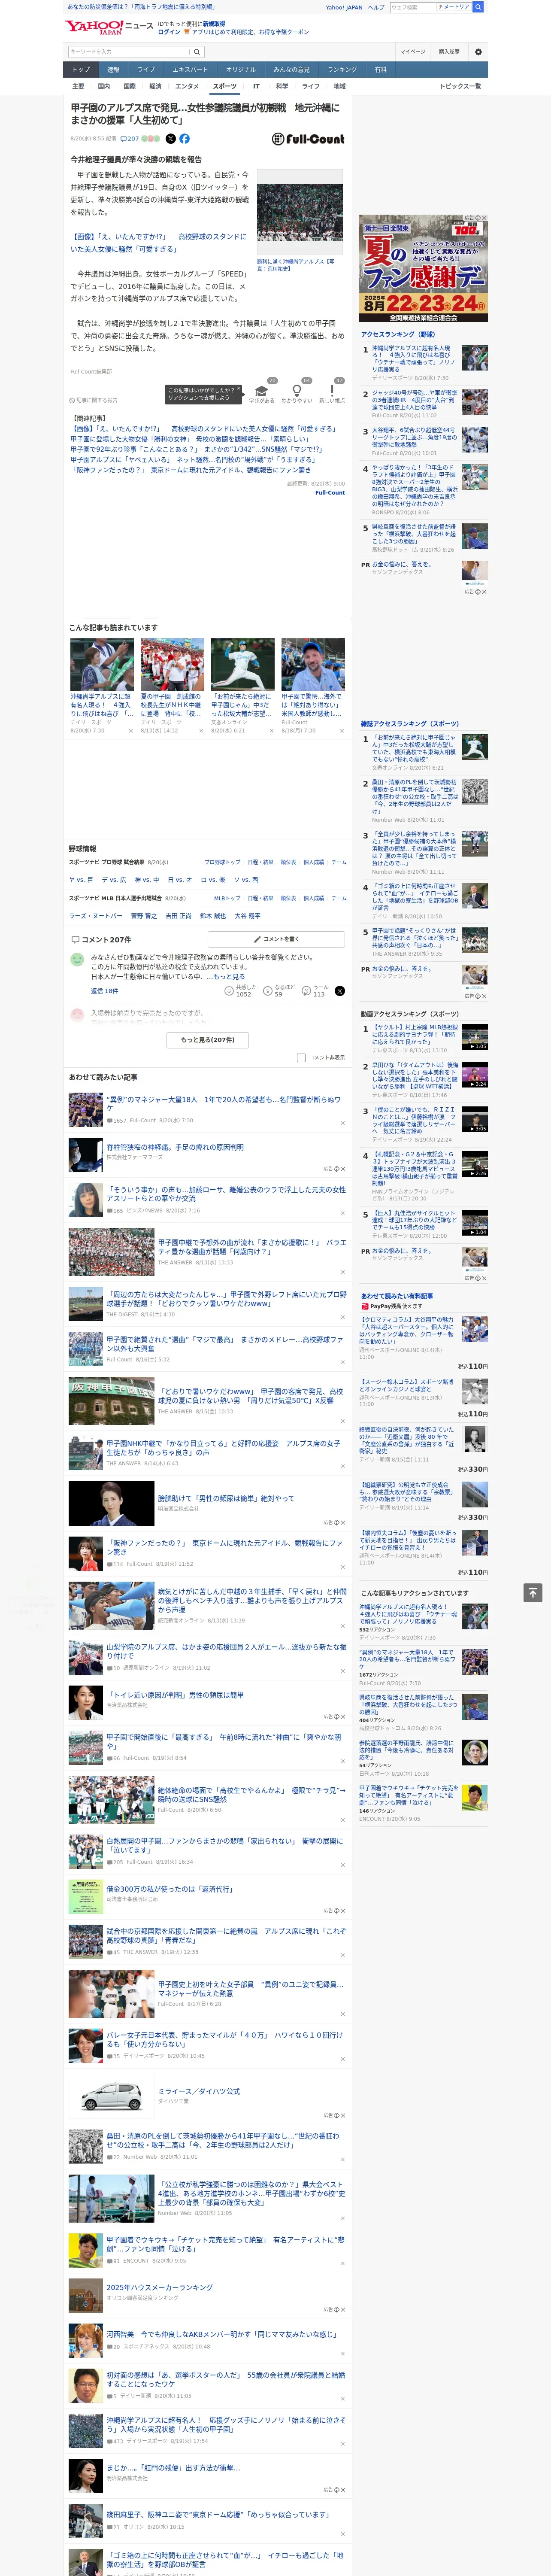Open the 有料 navigation tab
This screenshot has width=551, height=2576.
pos(380,70)
